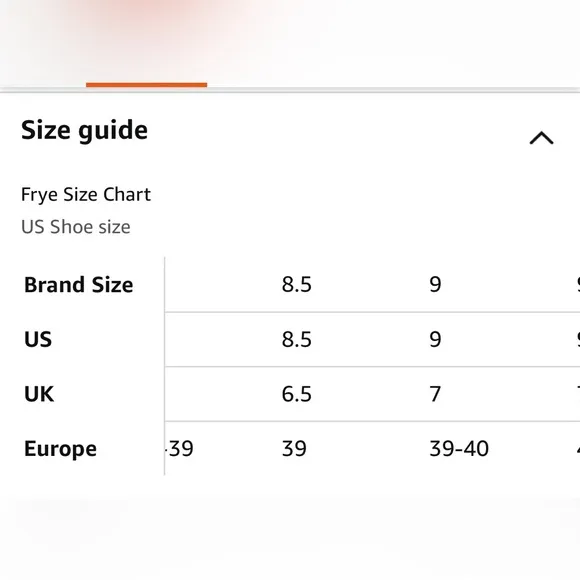The height and width of the screenshot is (580, 580).
Task: Collapse the Size guide section chevron
Action: [541, 138]
